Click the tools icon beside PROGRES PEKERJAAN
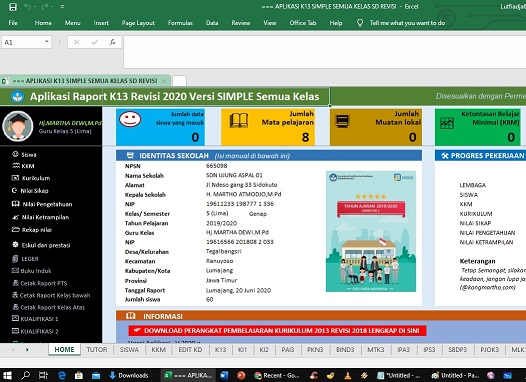Viewport: 526px width, 382px height. point(445,155)
